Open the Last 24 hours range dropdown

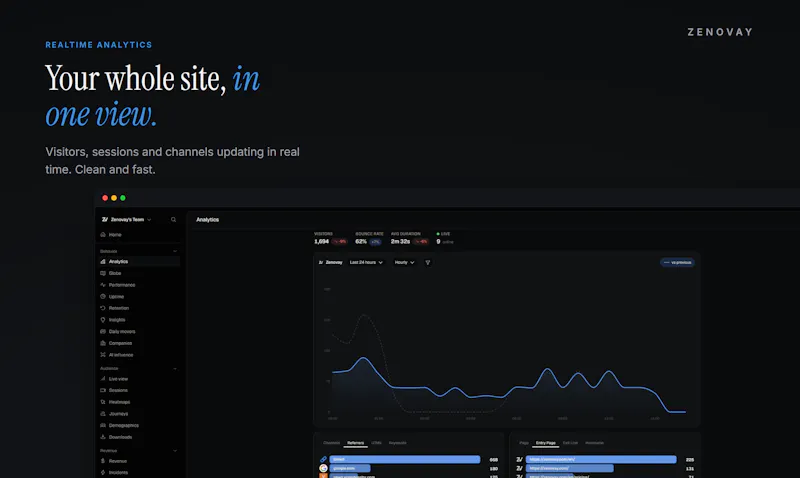tap(366, 262)
